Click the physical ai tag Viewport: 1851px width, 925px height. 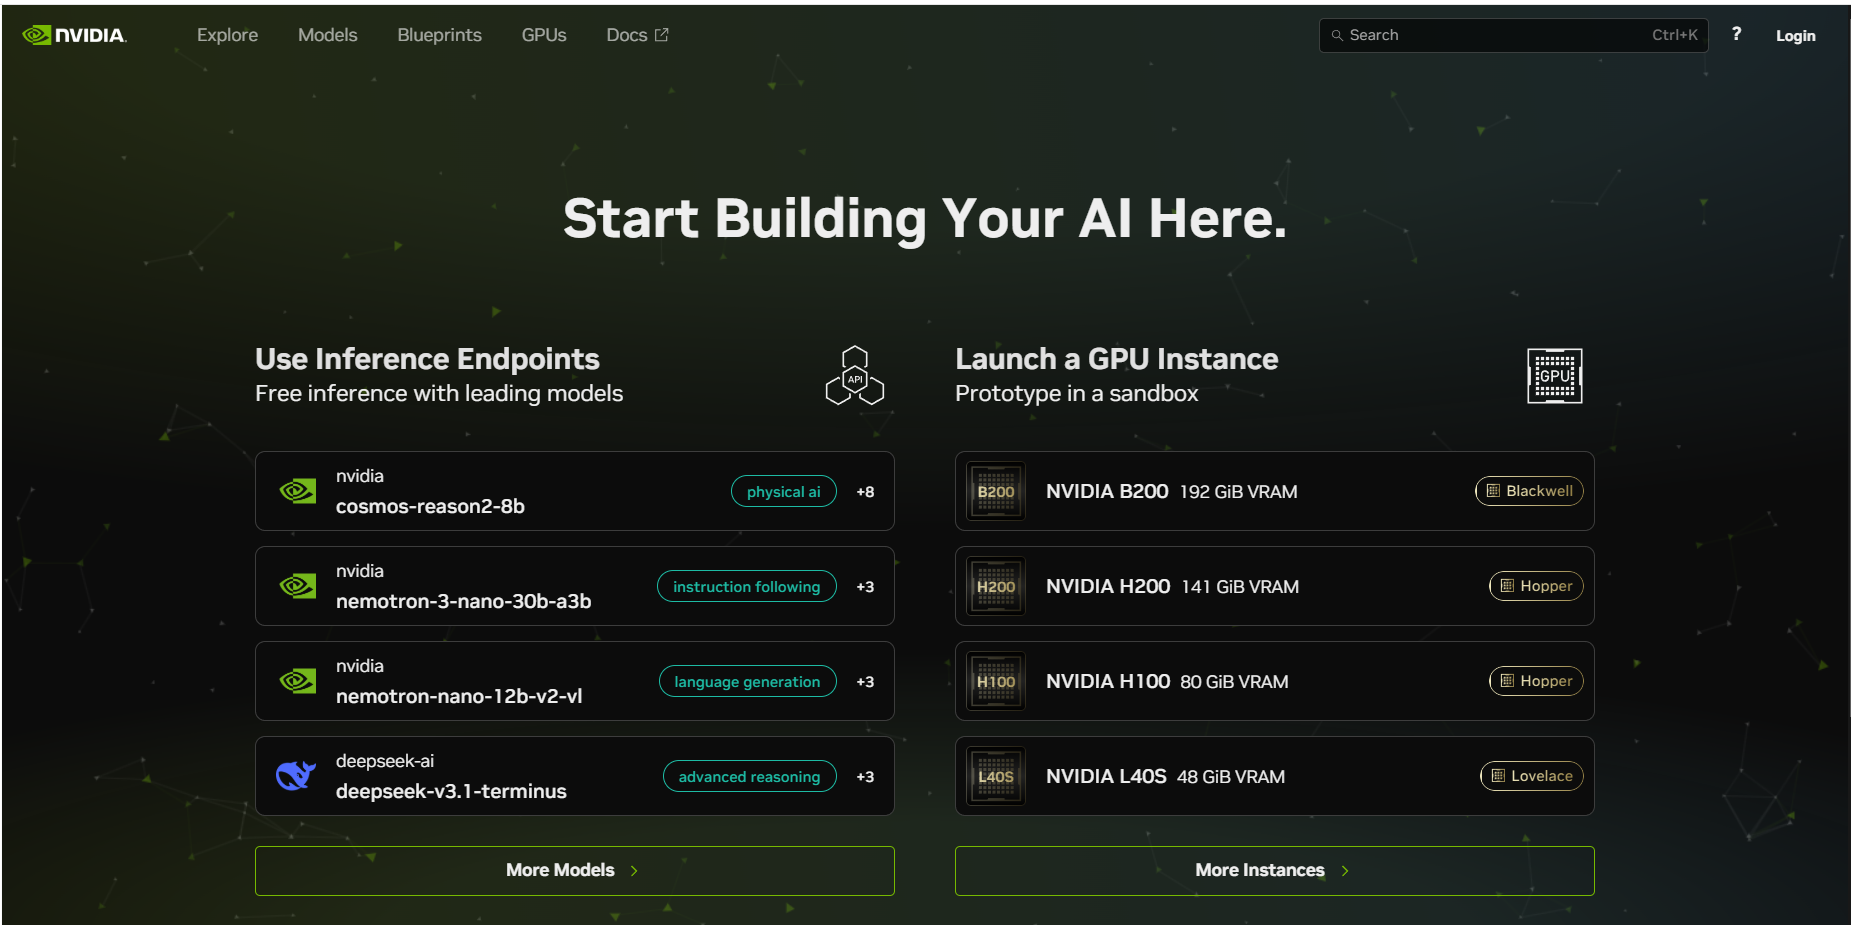pos(784,491)
